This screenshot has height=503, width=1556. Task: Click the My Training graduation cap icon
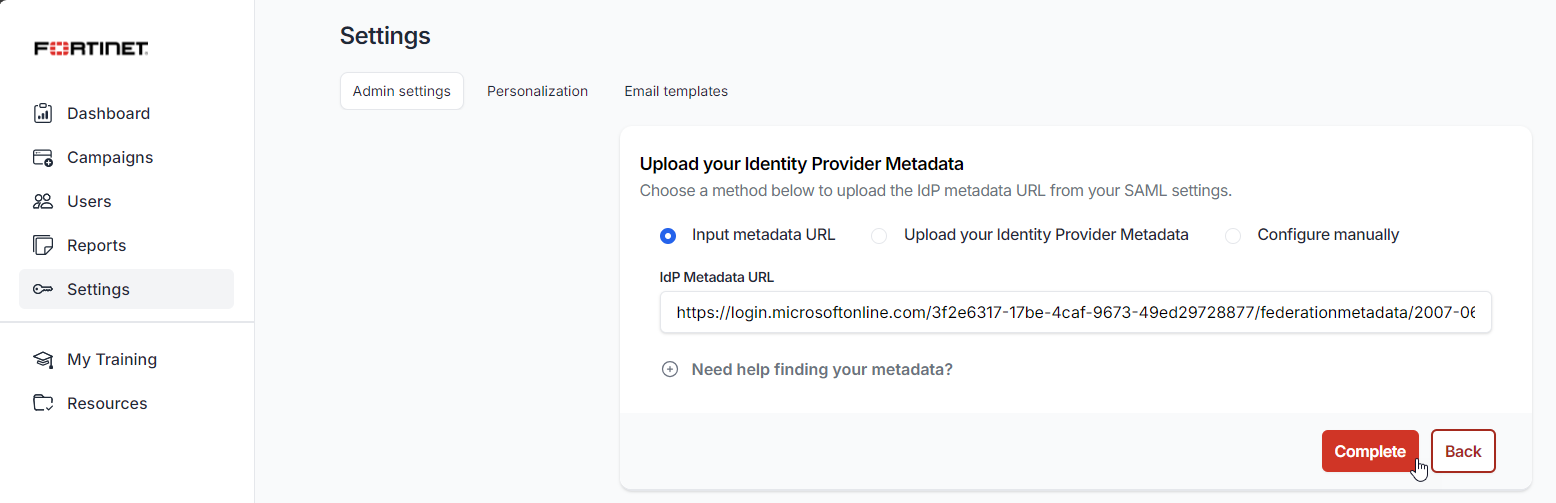(43, 359)
